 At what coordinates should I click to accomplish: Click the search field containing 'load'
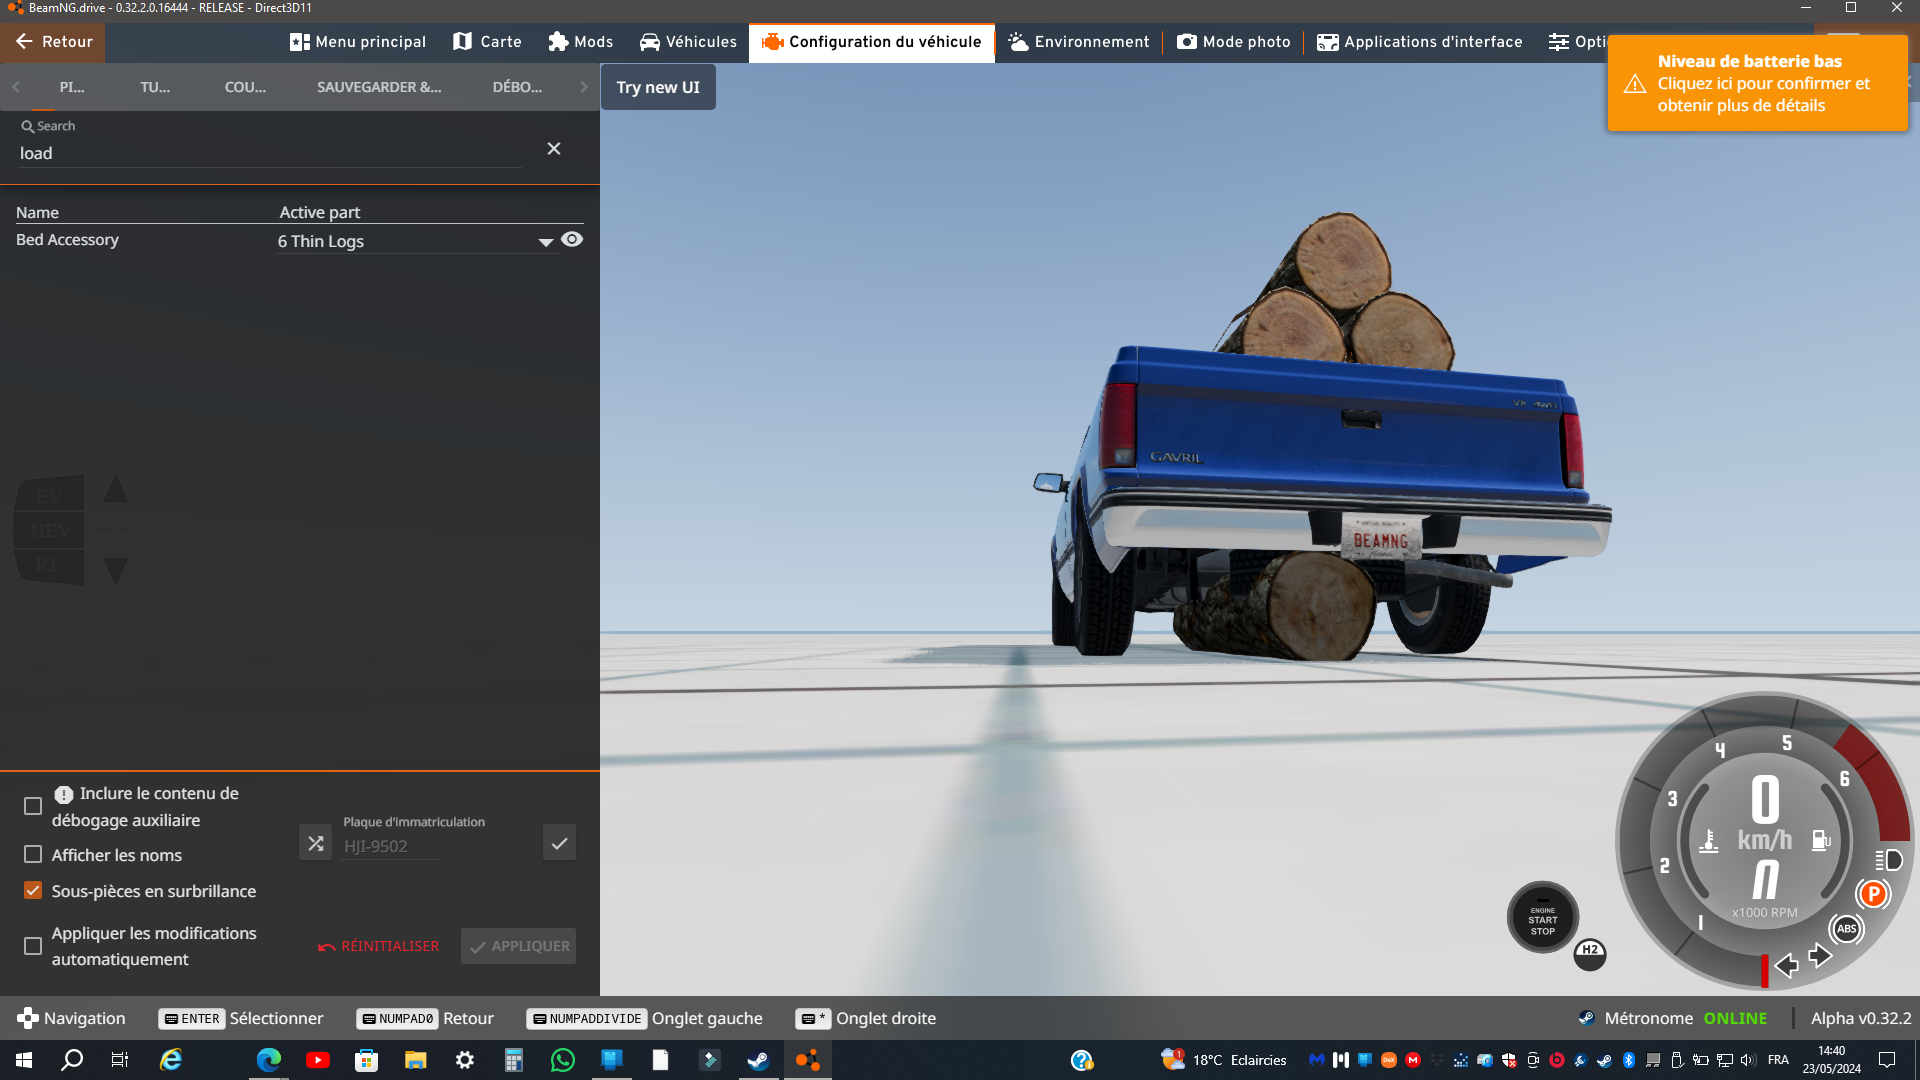pyautogui.click(x=270, y=153)
